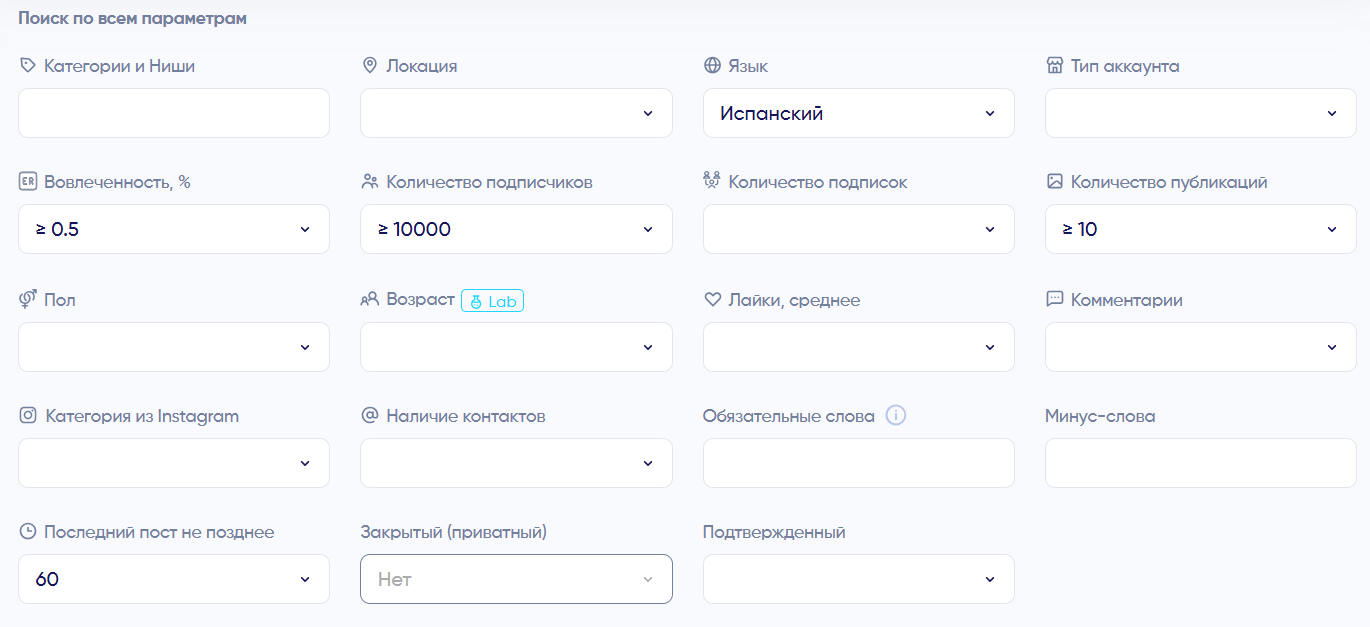
Task: Open the Закрытый (приватный) dropdown showing Нет
Action: click(x=515, y=579)
